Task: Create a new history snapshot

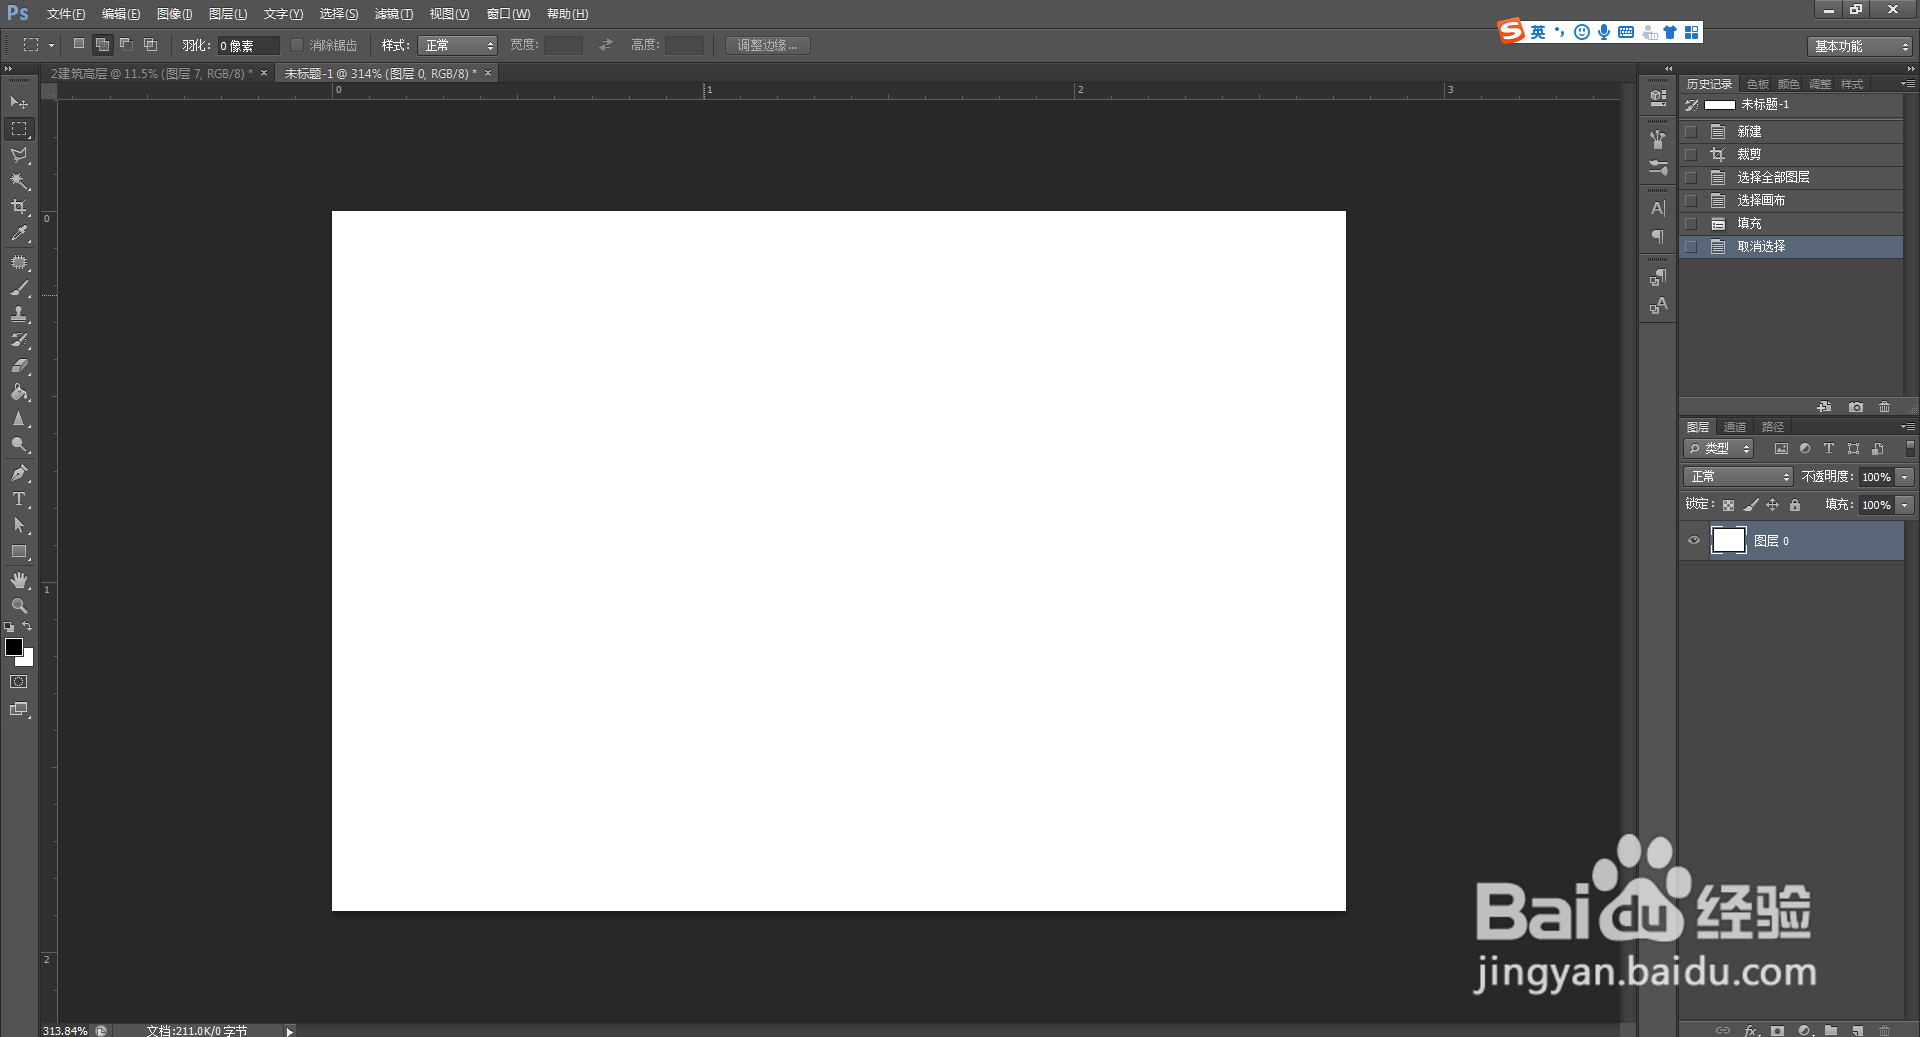Action: tap(1856, 407)
